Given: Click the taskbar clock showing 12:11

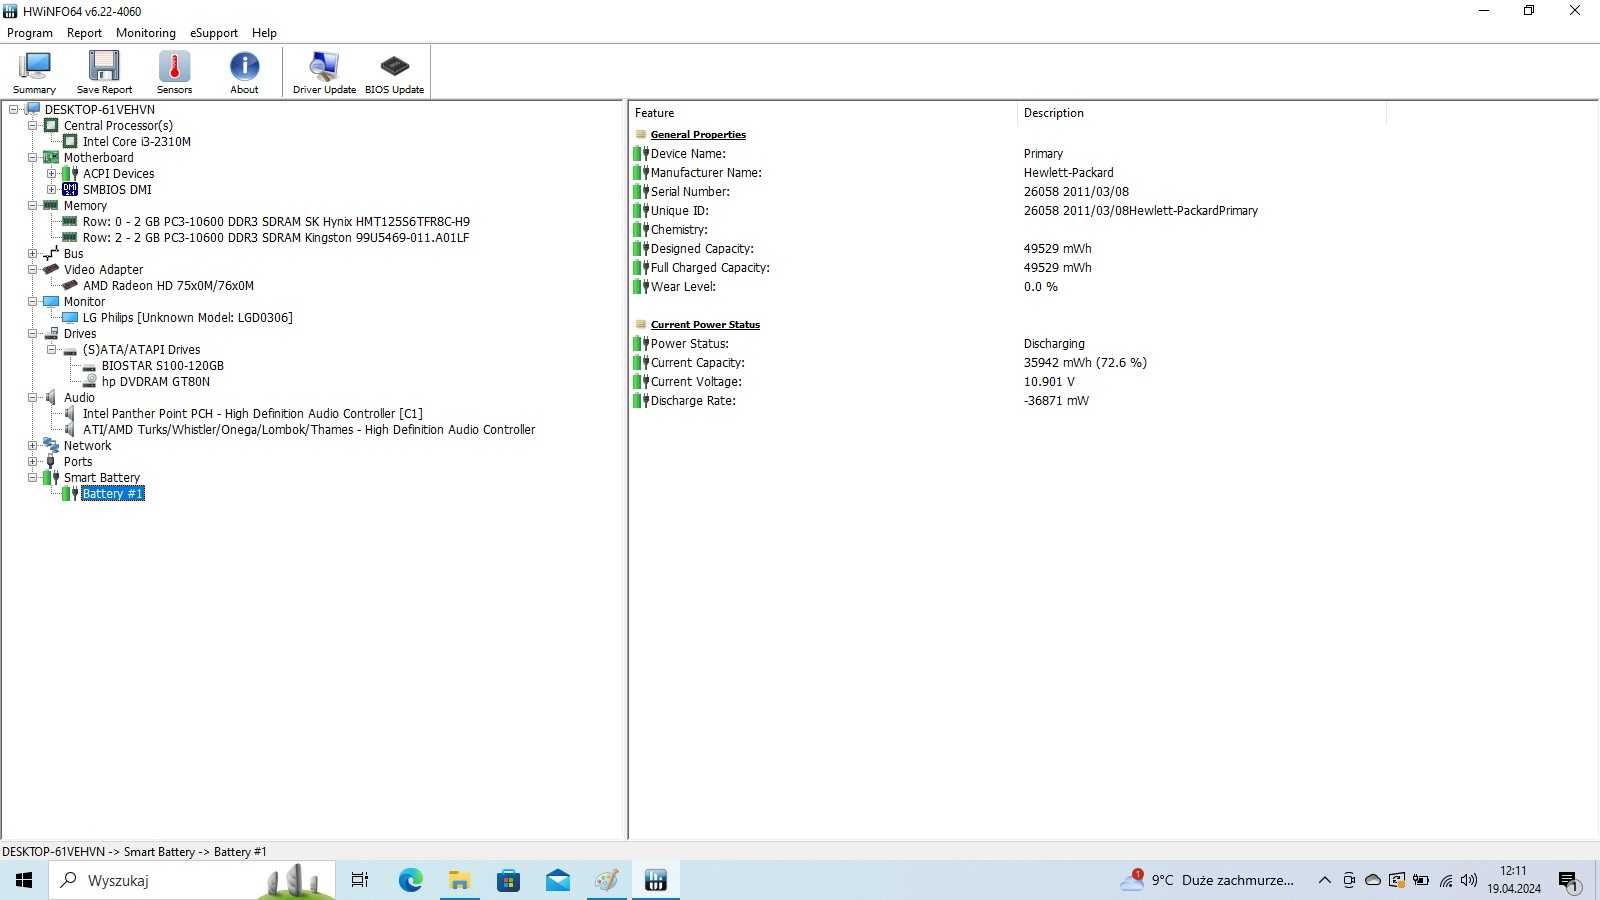Looking at the screenshot, I should (x=1513, y=880).
